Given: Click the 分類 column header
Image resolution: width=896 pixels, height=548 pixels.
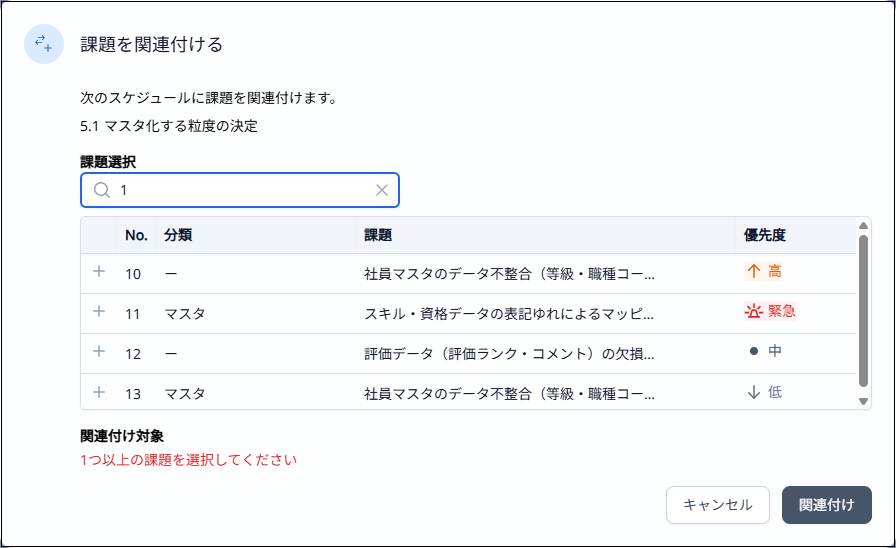Looking at the screenshot, I should tap(178, 236).
